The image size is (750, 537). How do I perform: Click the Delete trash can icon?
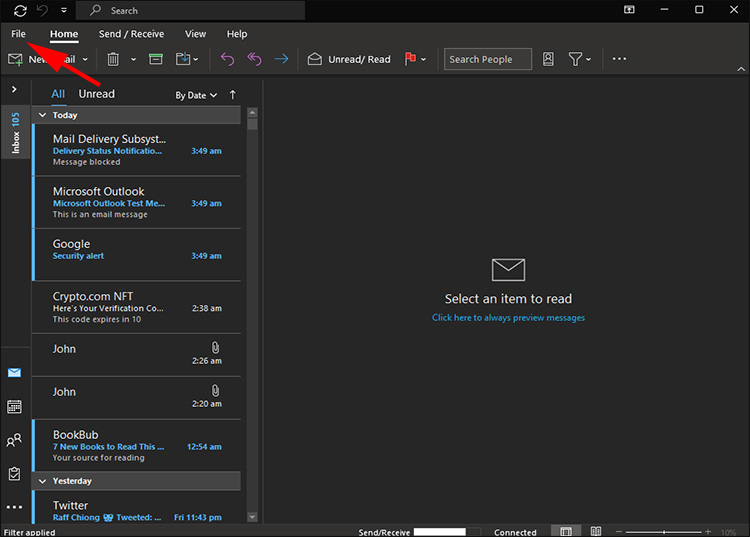pos(114,59)
